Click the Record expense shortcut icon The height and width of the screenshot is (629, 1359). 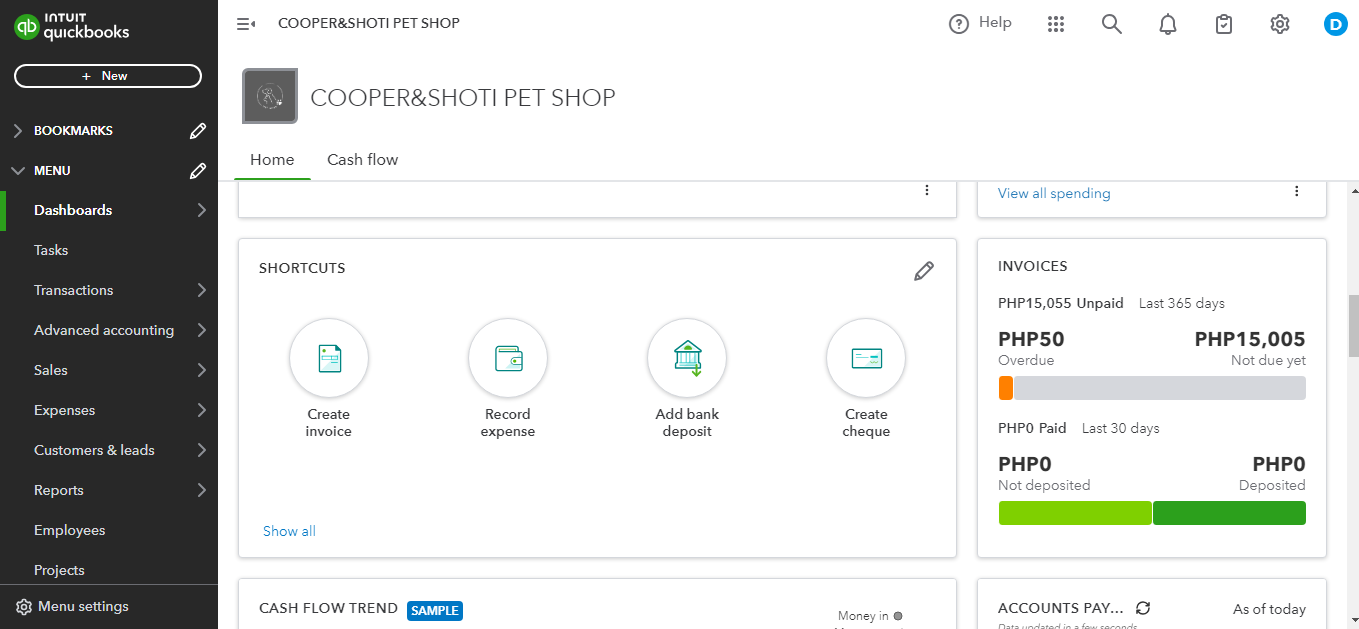508,358
